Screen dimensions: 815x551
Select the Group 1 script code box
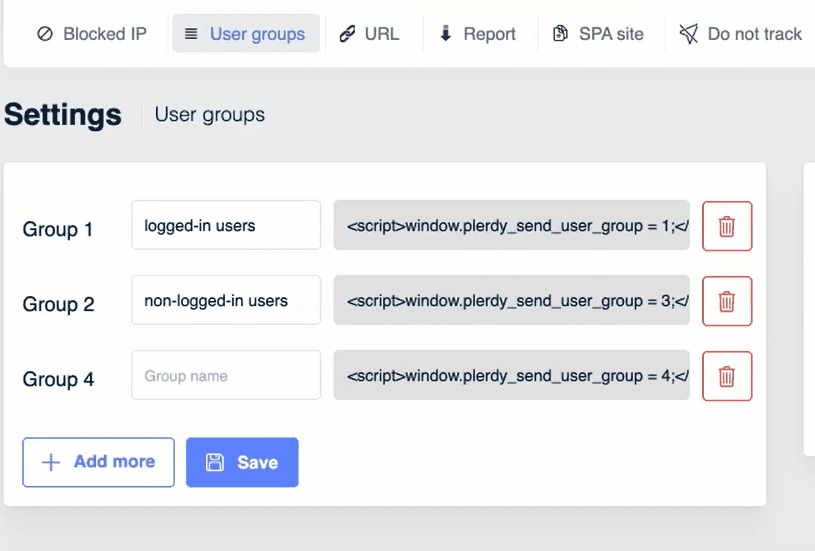point(511,226)
